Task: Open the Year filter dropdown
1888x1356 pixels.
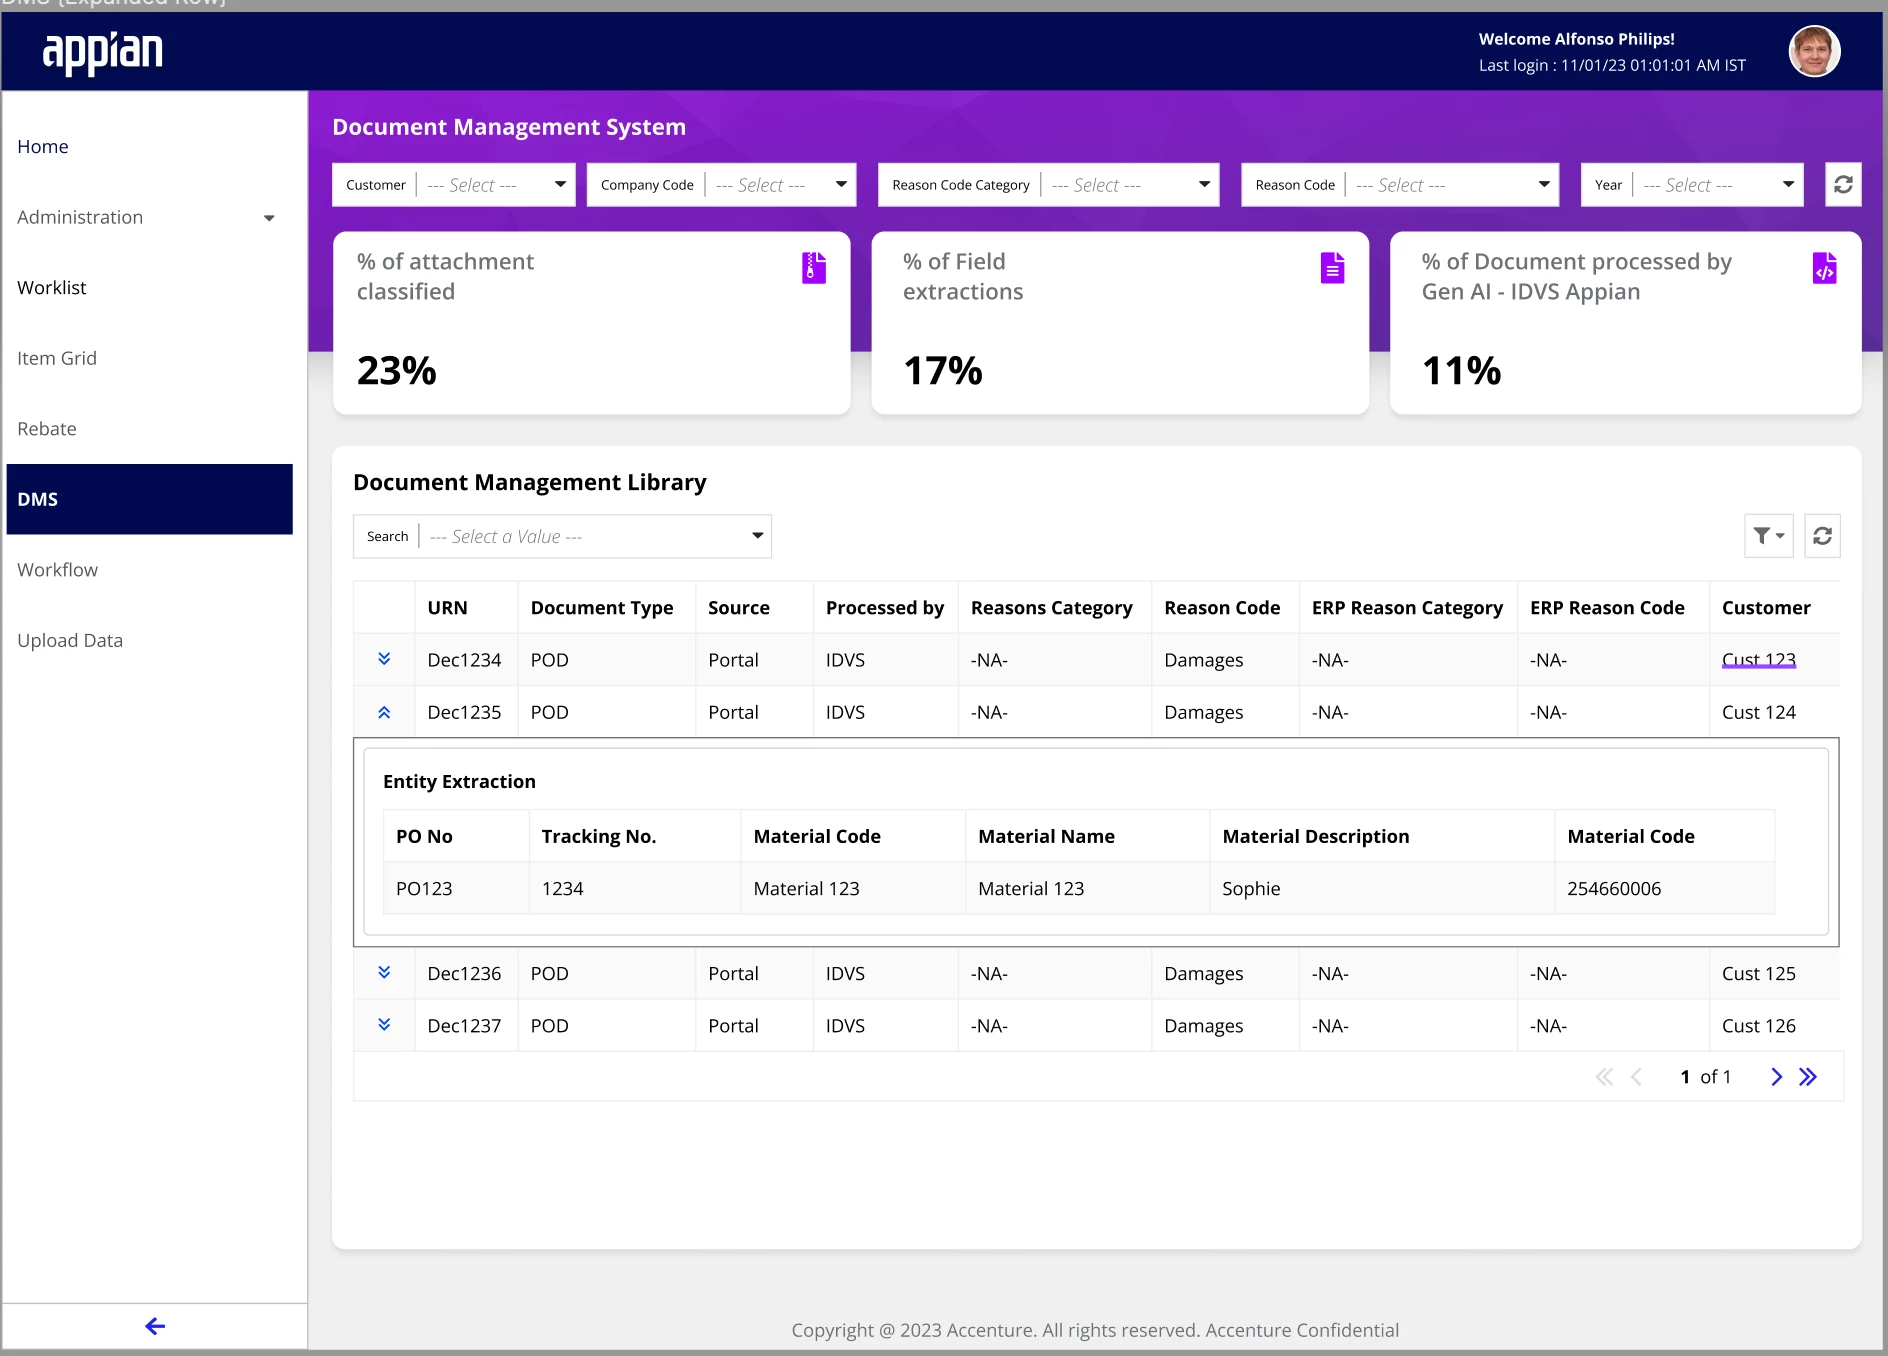Action: click(1692, 185)
